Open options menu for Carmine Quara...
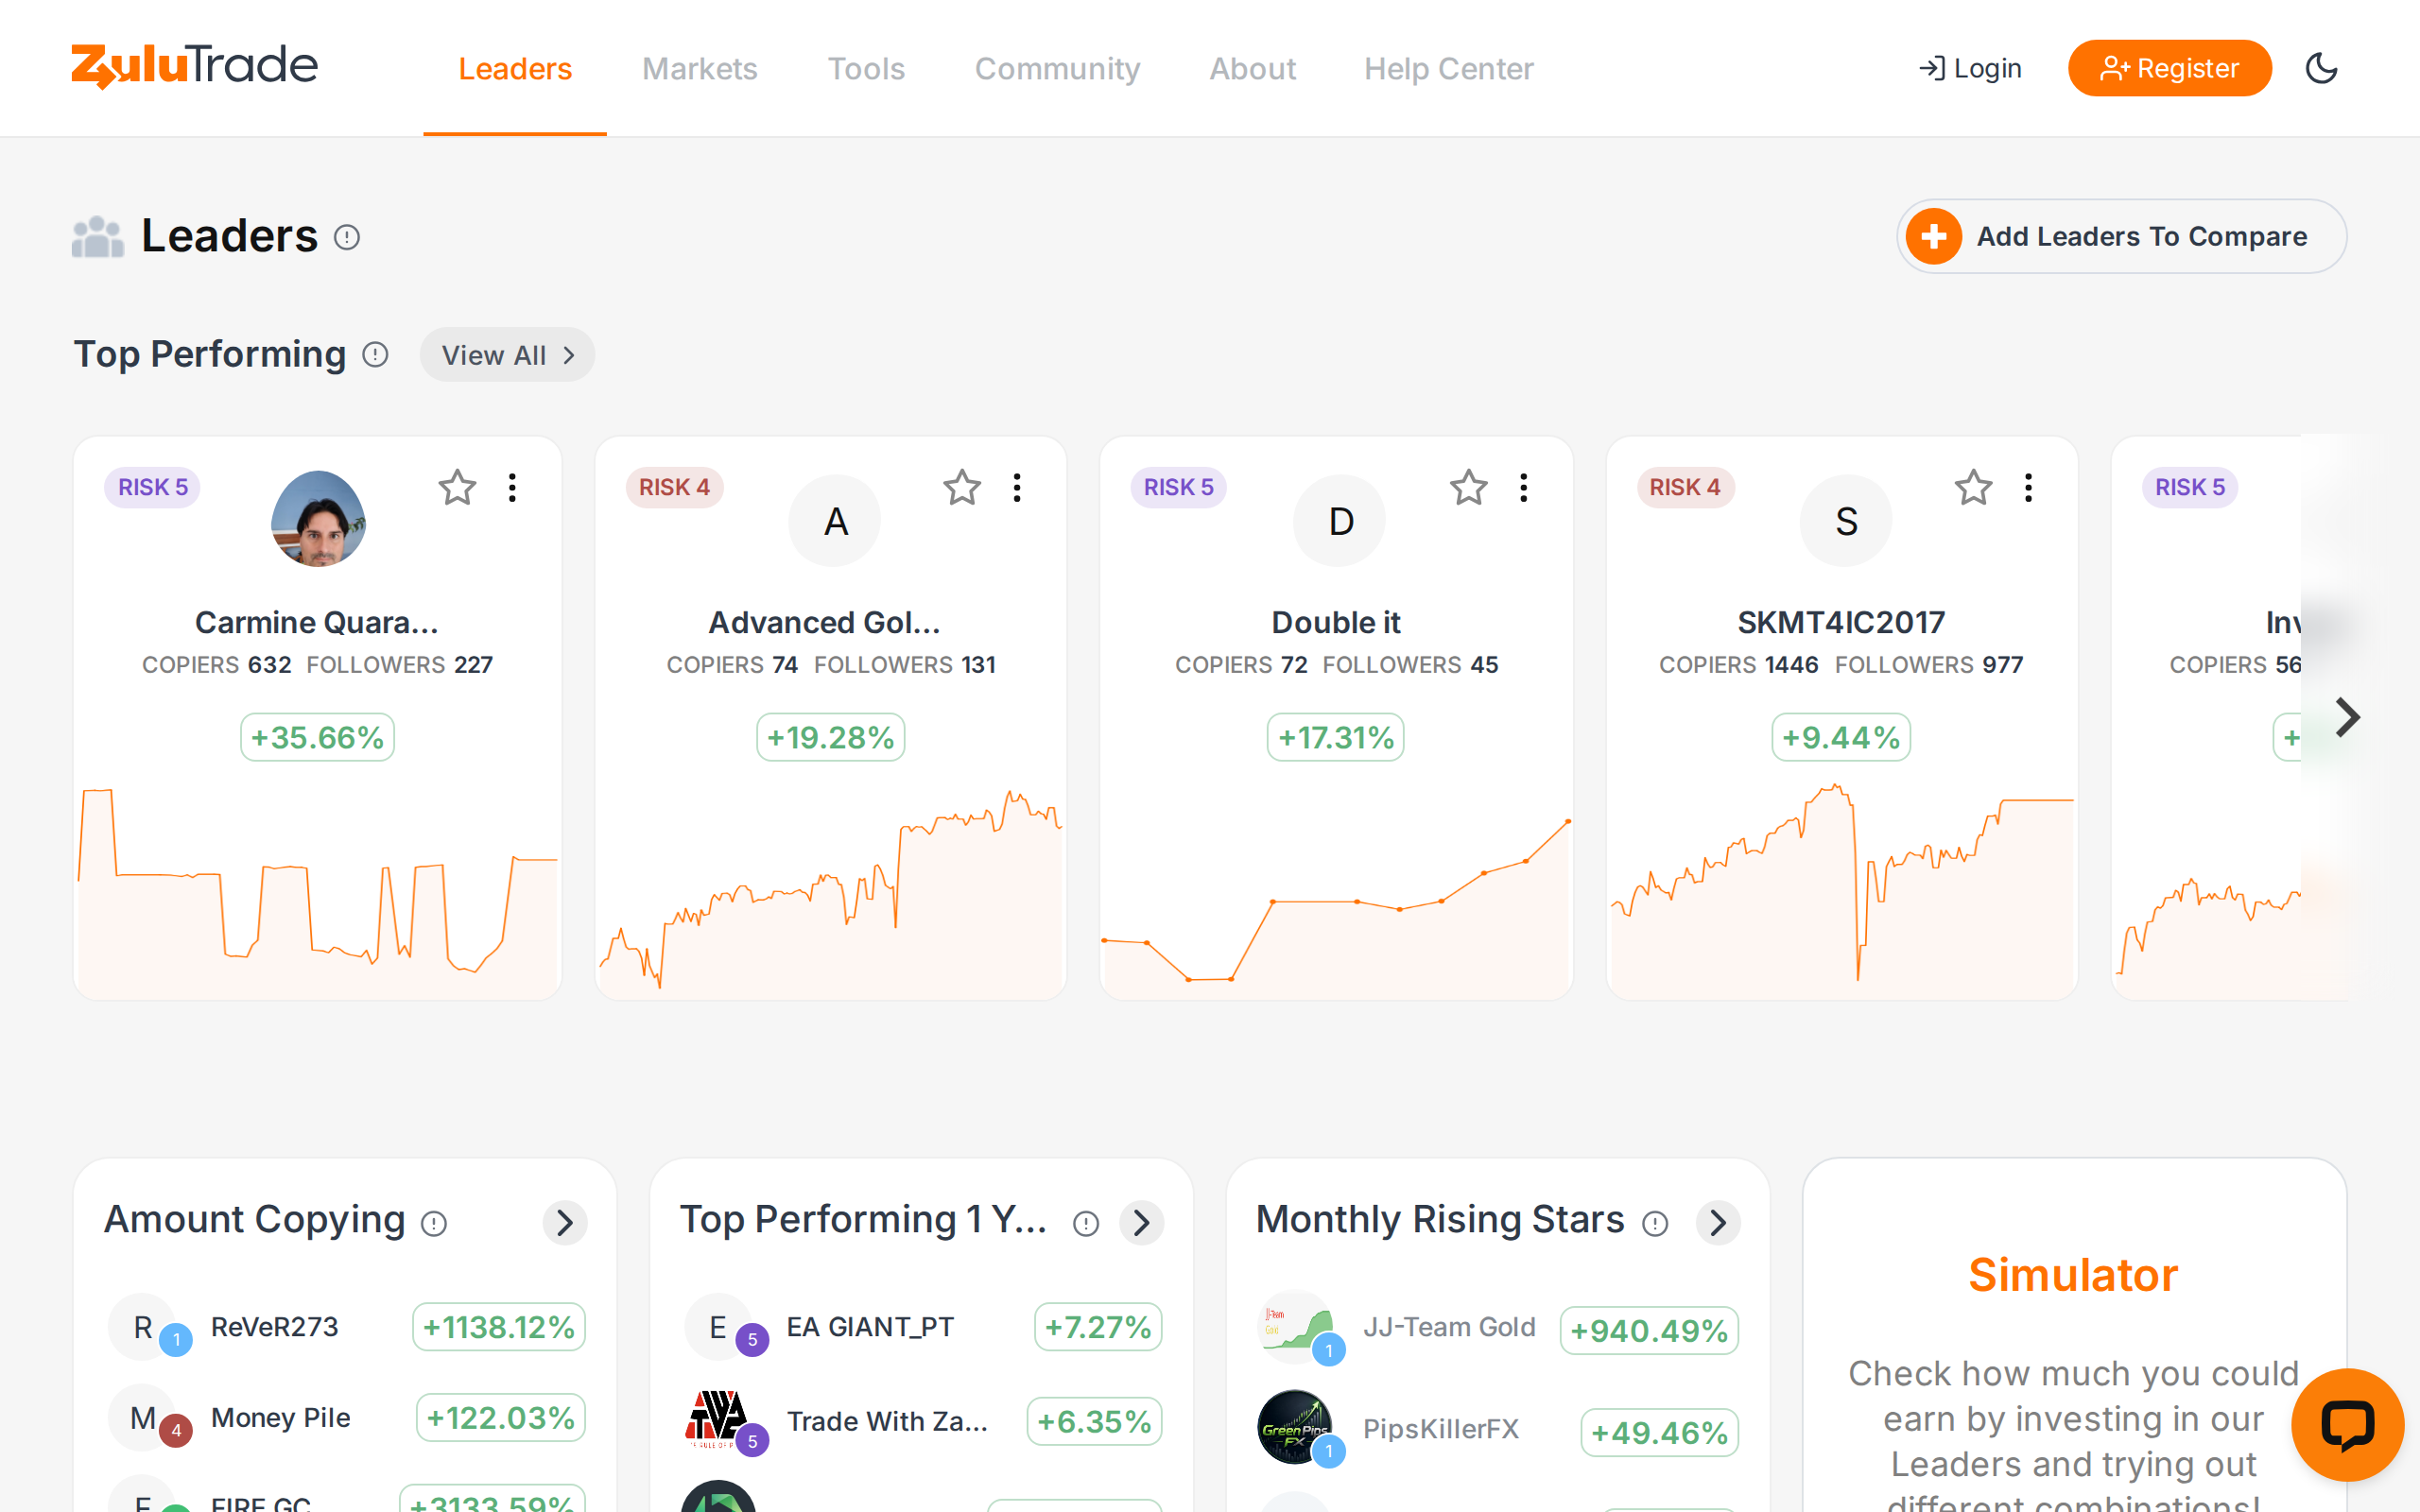Screen dimensions: 2420x1512 click(512, 488)
